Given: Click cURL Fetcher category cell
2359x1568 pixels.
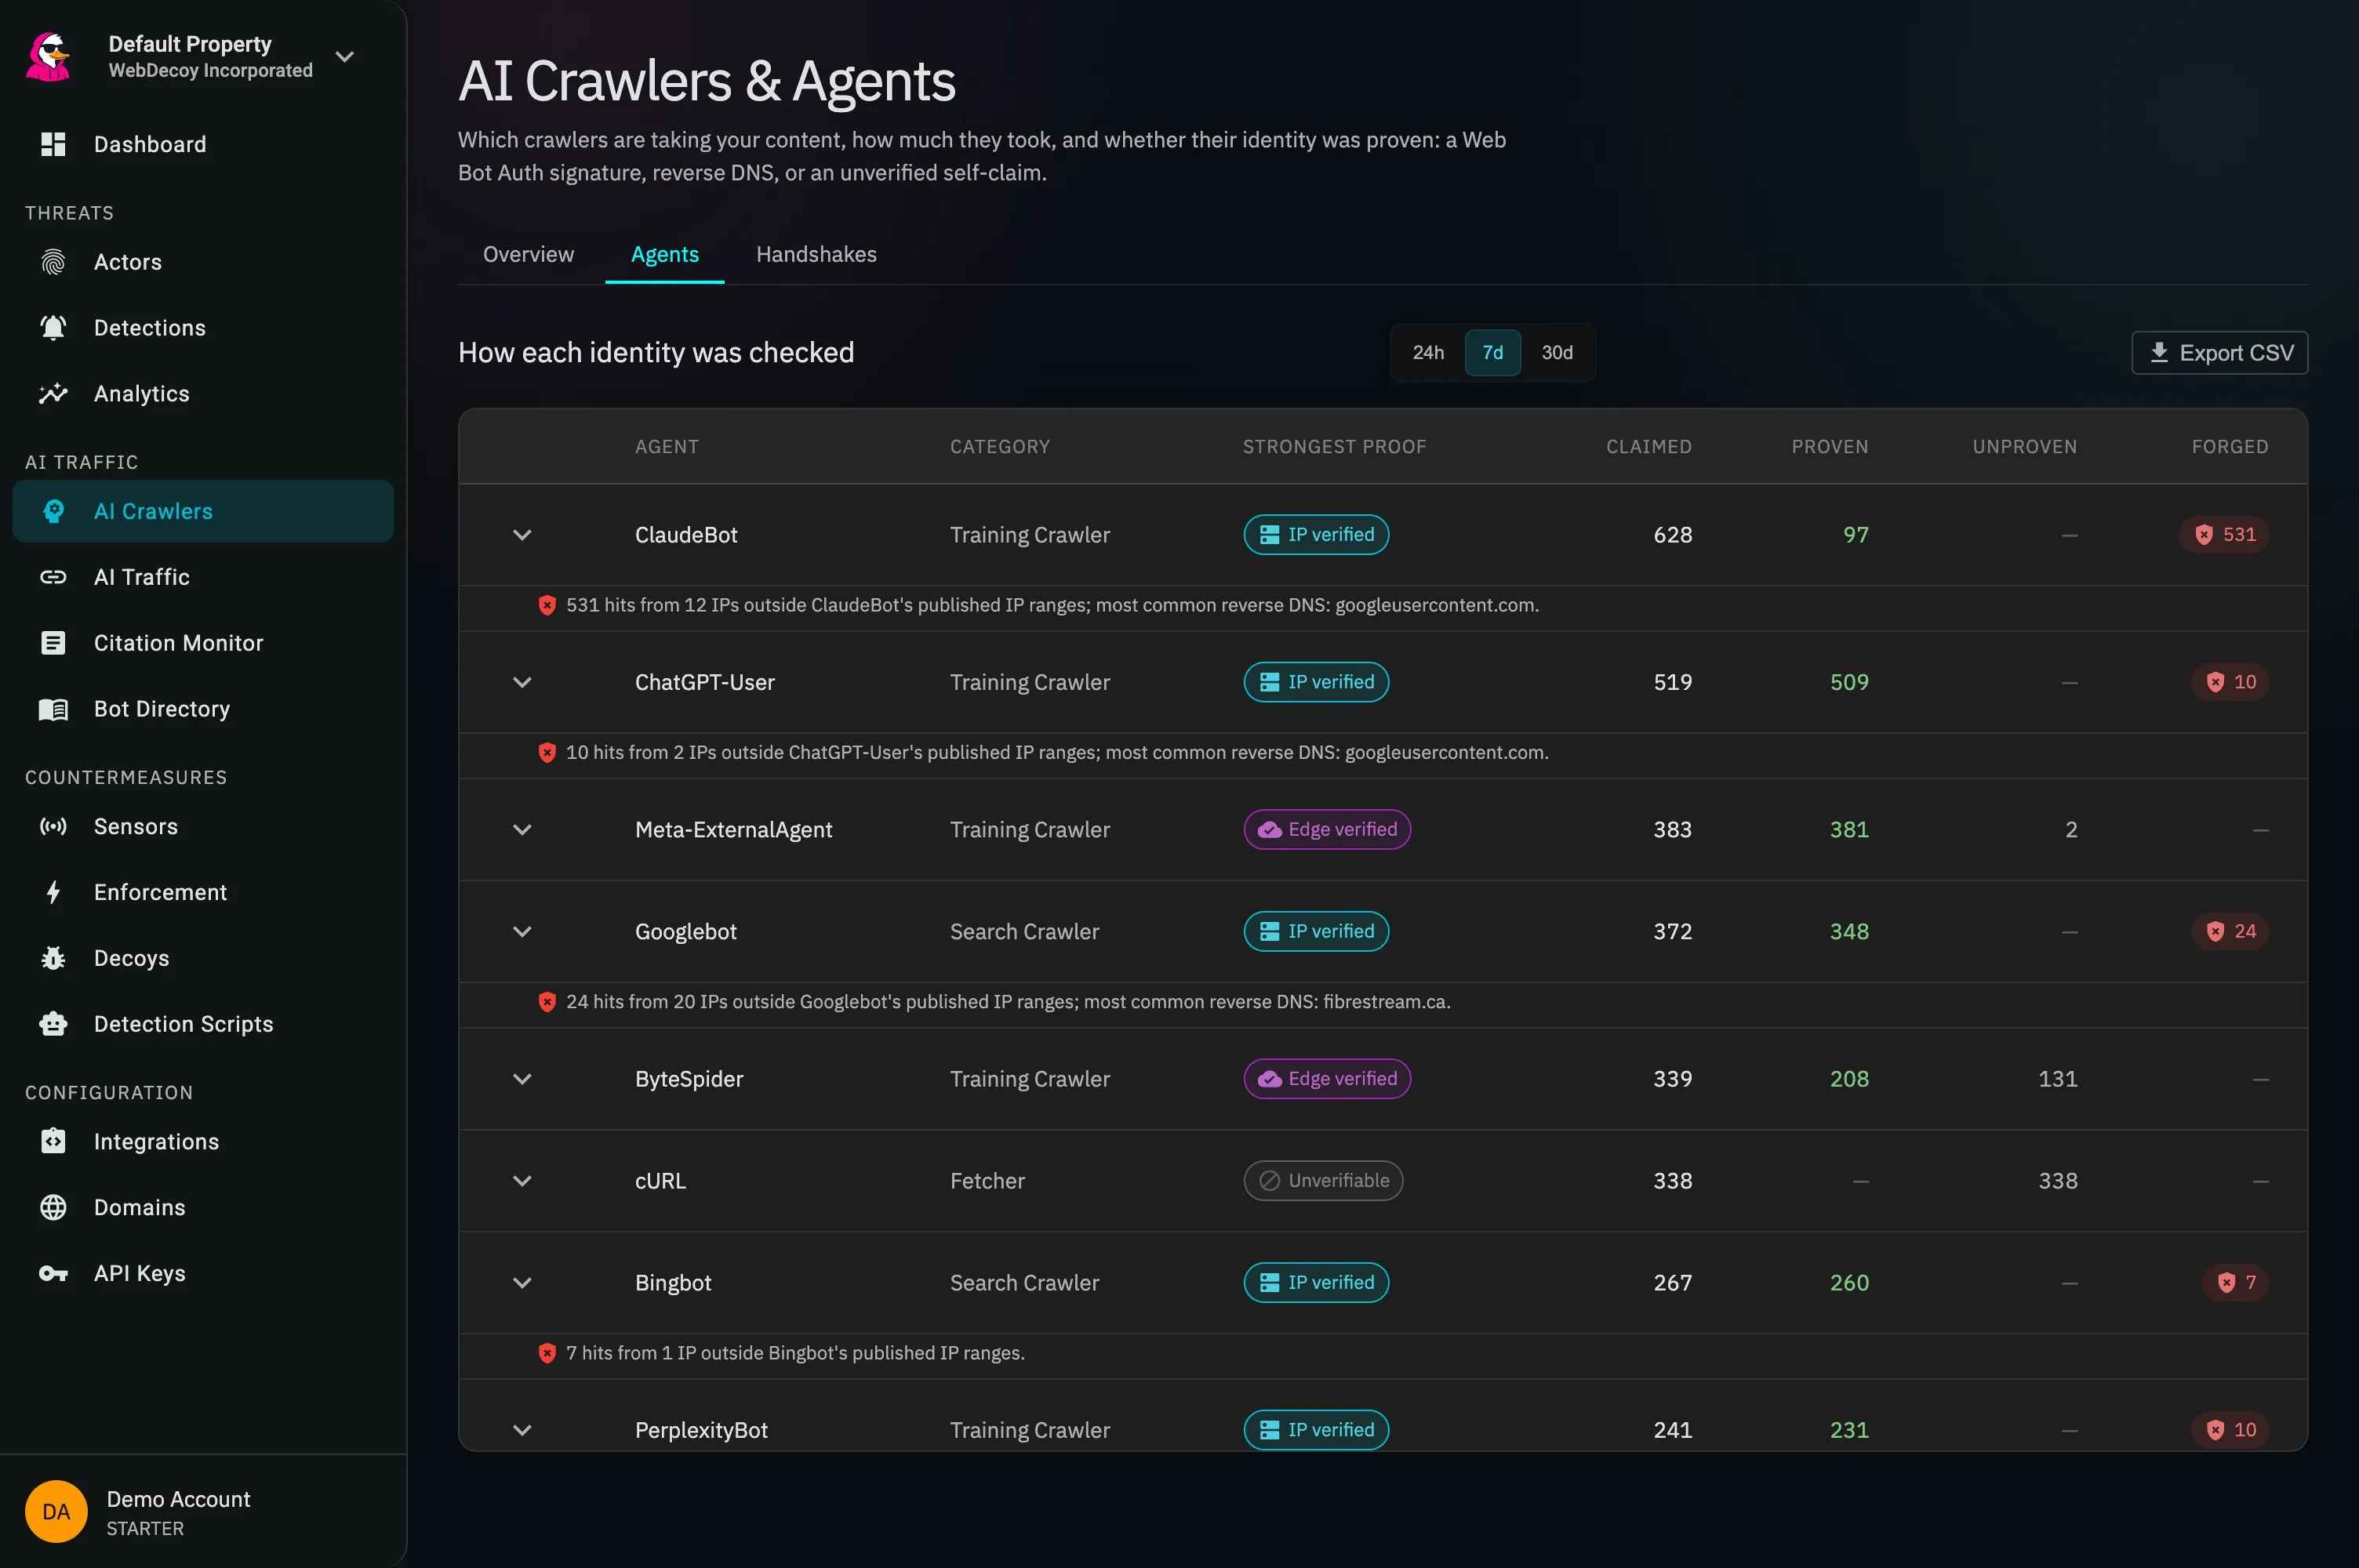Looking at the screenshot, I should (987, 1181).
